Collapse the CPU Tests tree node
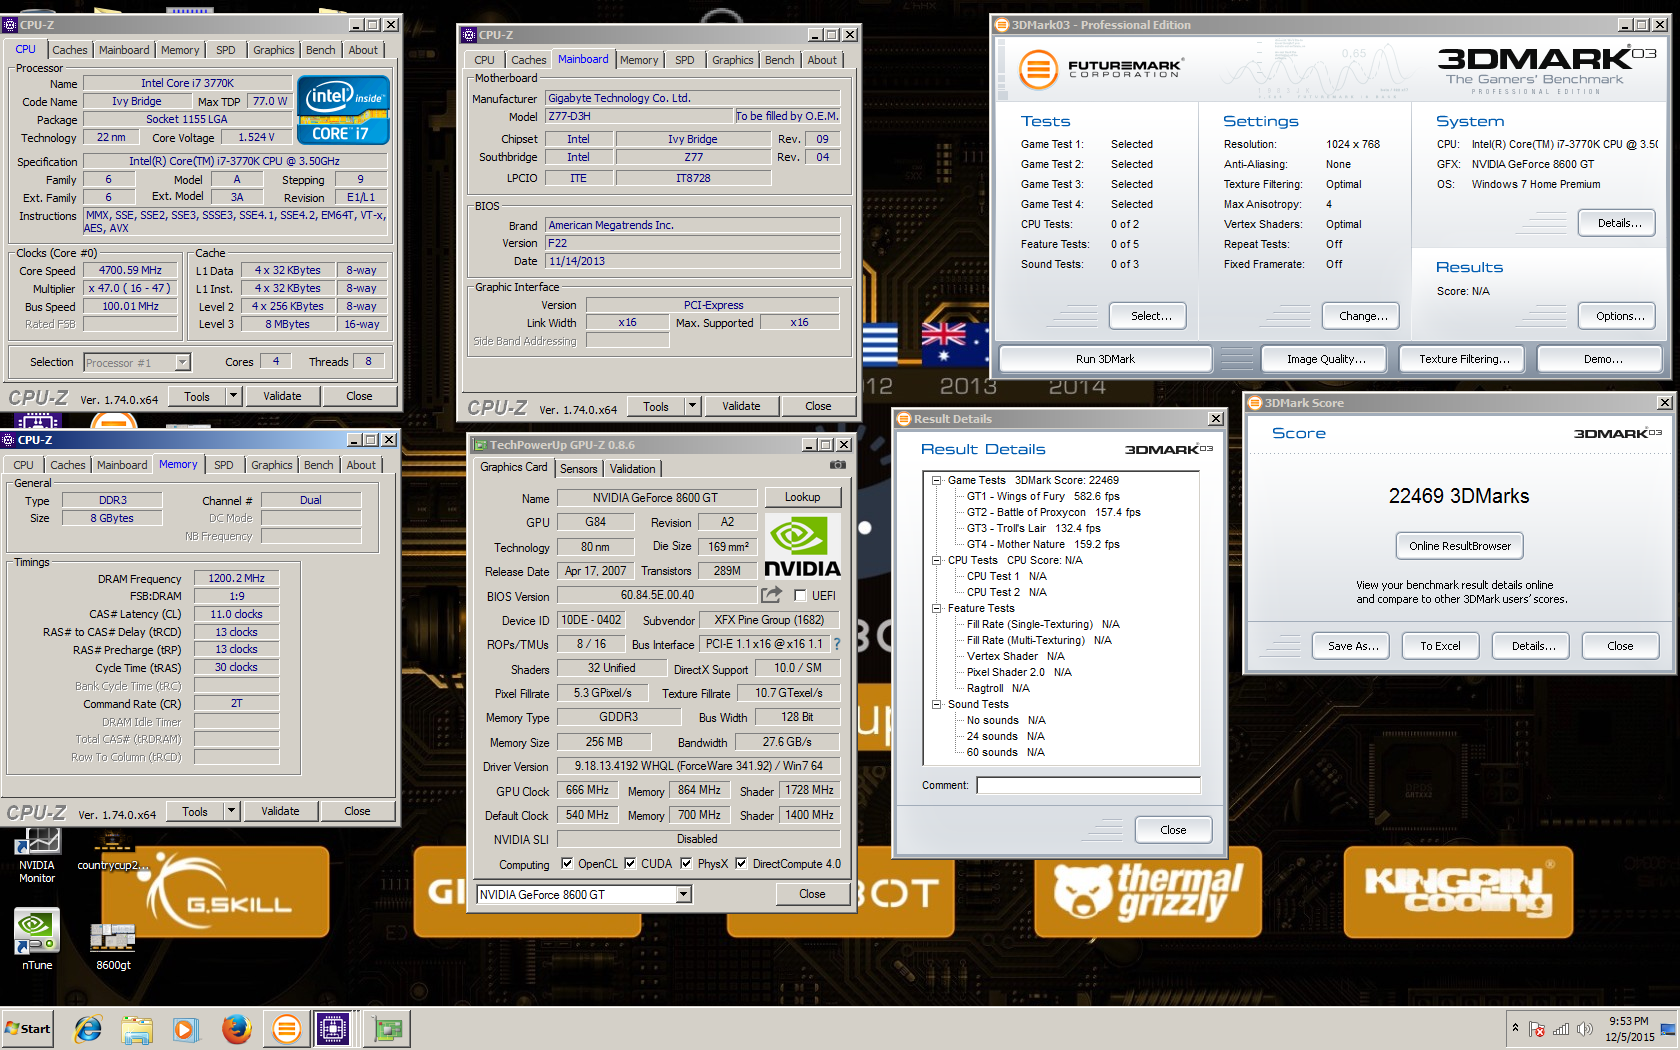The height and width of the screenshot is (1050, 1680). point(937,561)
